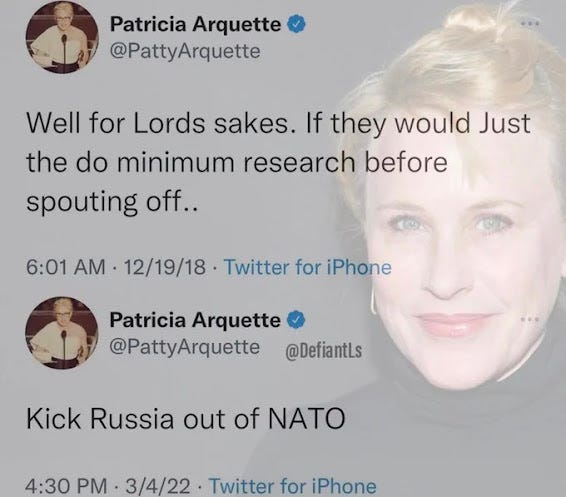Image resolution: width=566 pixels, height=497 pixels.
Task: Click the Patricia Arquette name on the top tweet
Action: [x=195, y=24]
